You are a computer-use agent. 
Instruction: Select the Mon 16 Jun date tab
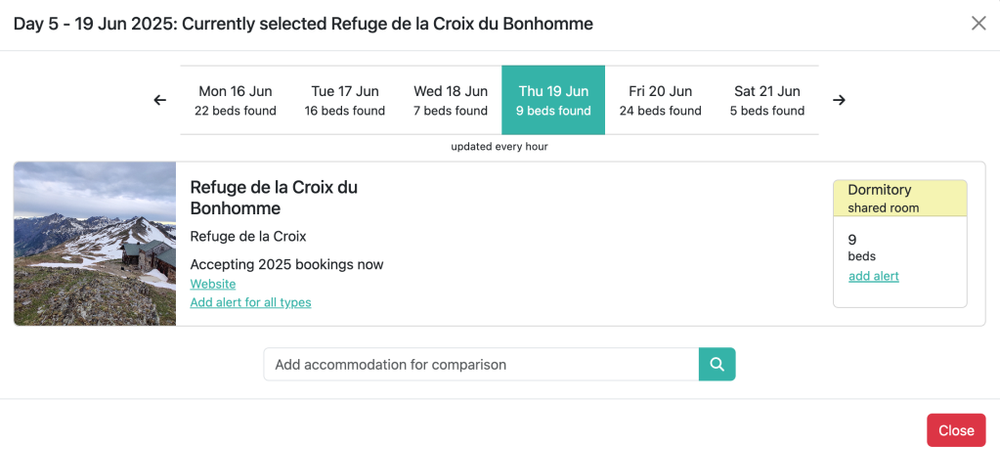[x=235, y=100]
